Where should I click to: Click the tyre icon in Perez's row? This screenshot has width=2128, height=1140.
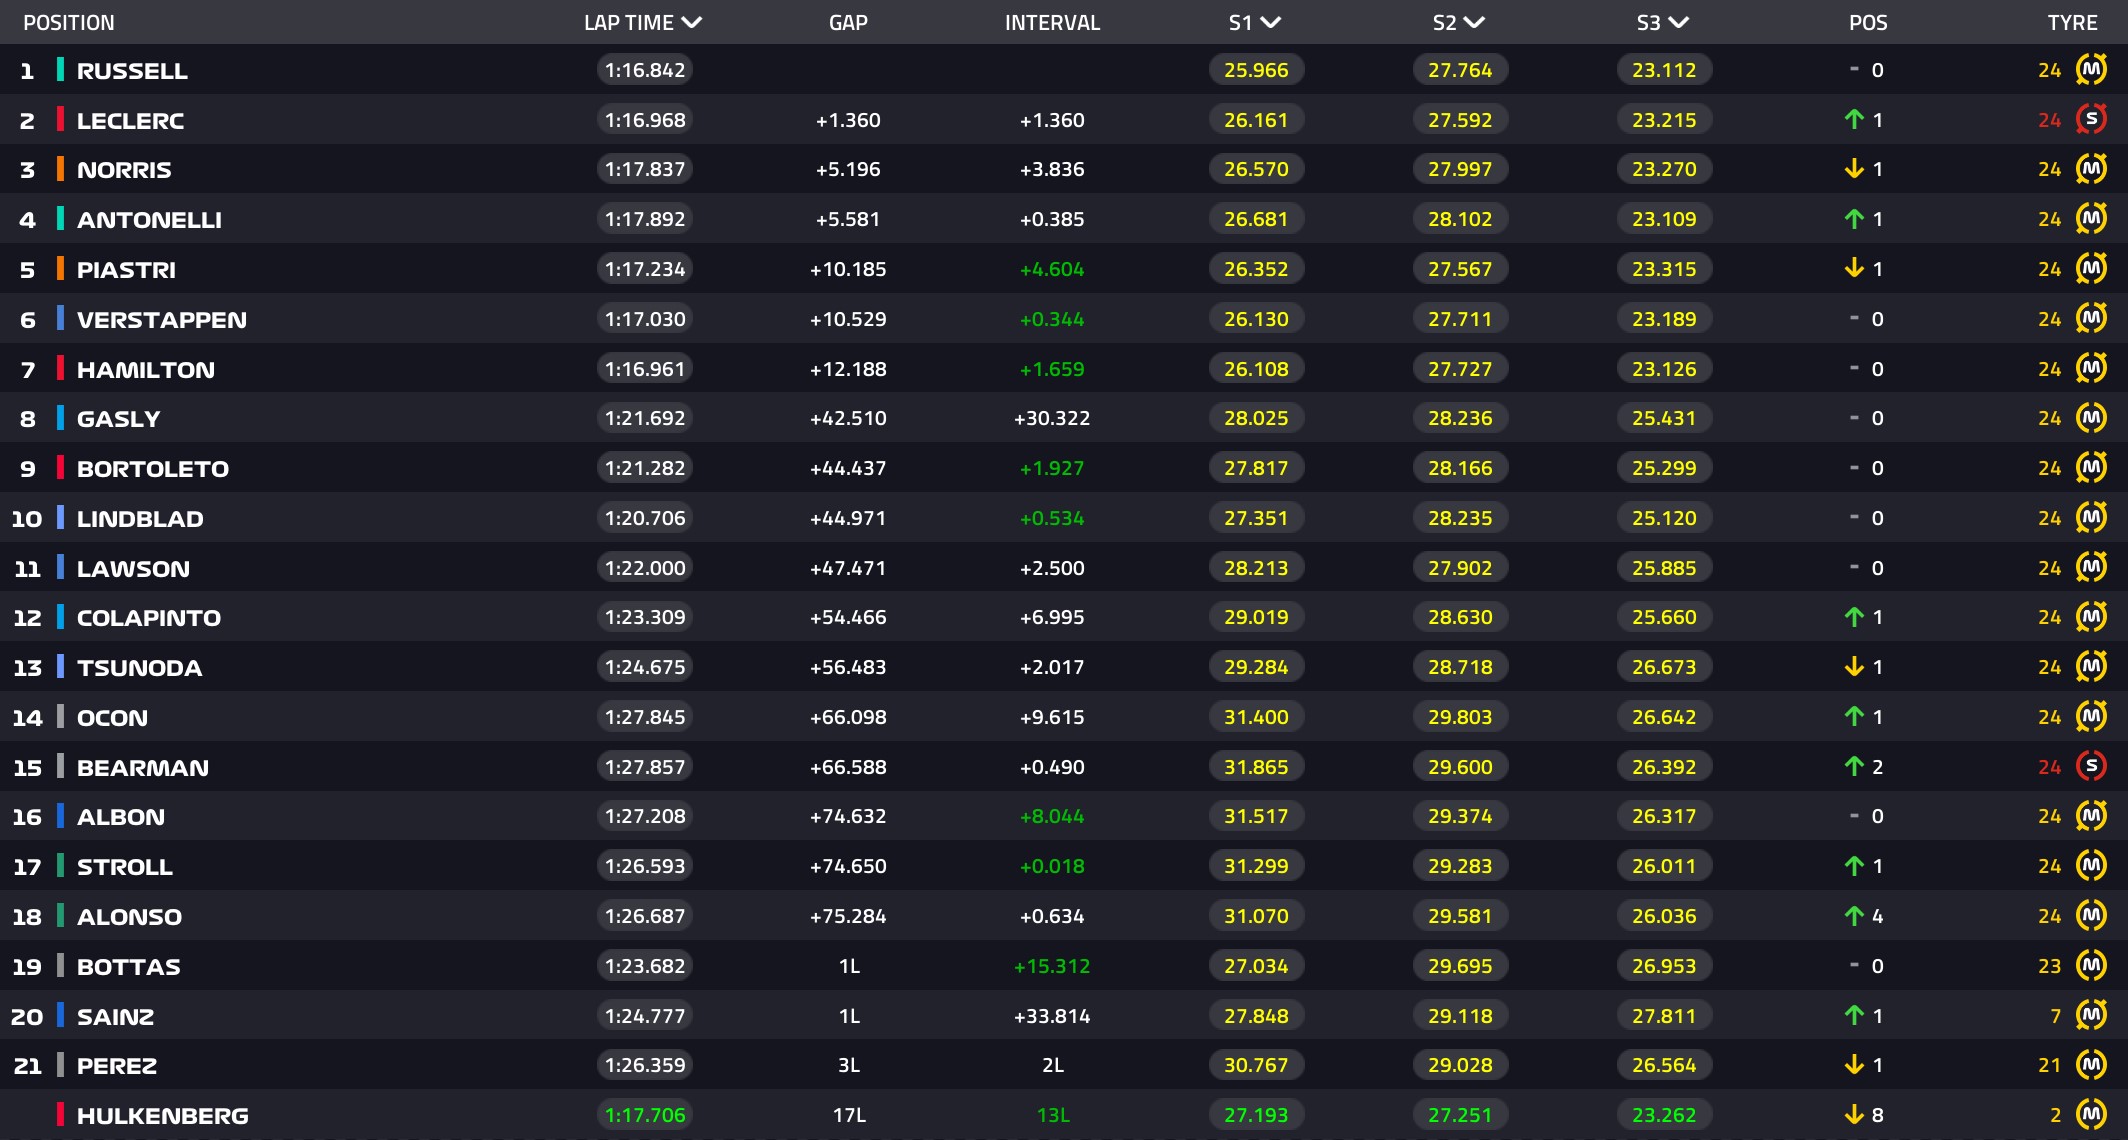click(x=2091, y=1065)
